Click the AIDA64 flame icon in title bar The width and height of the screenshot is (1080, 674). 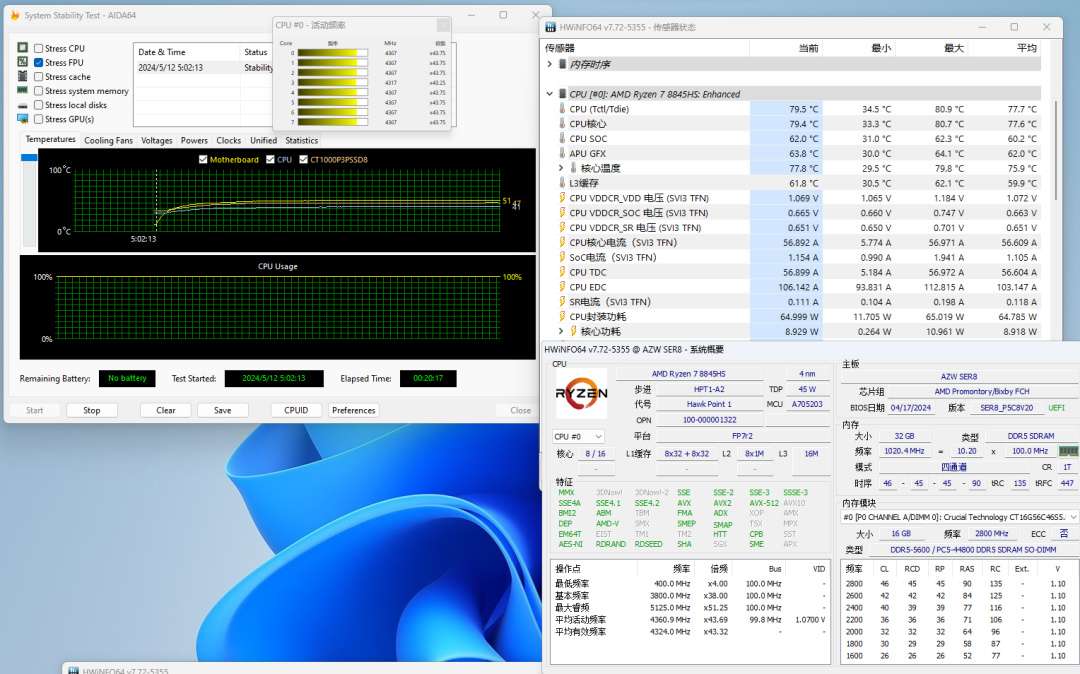[x=14, y=15]
